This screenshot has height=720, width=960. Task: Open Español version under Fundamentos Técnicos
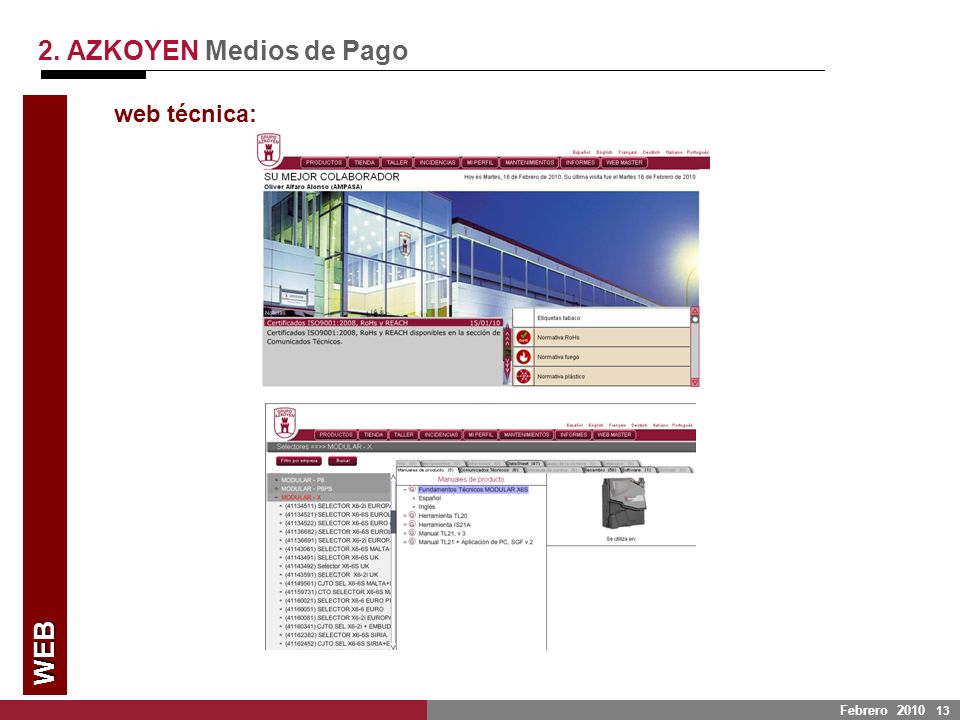[x=430, y=498]
